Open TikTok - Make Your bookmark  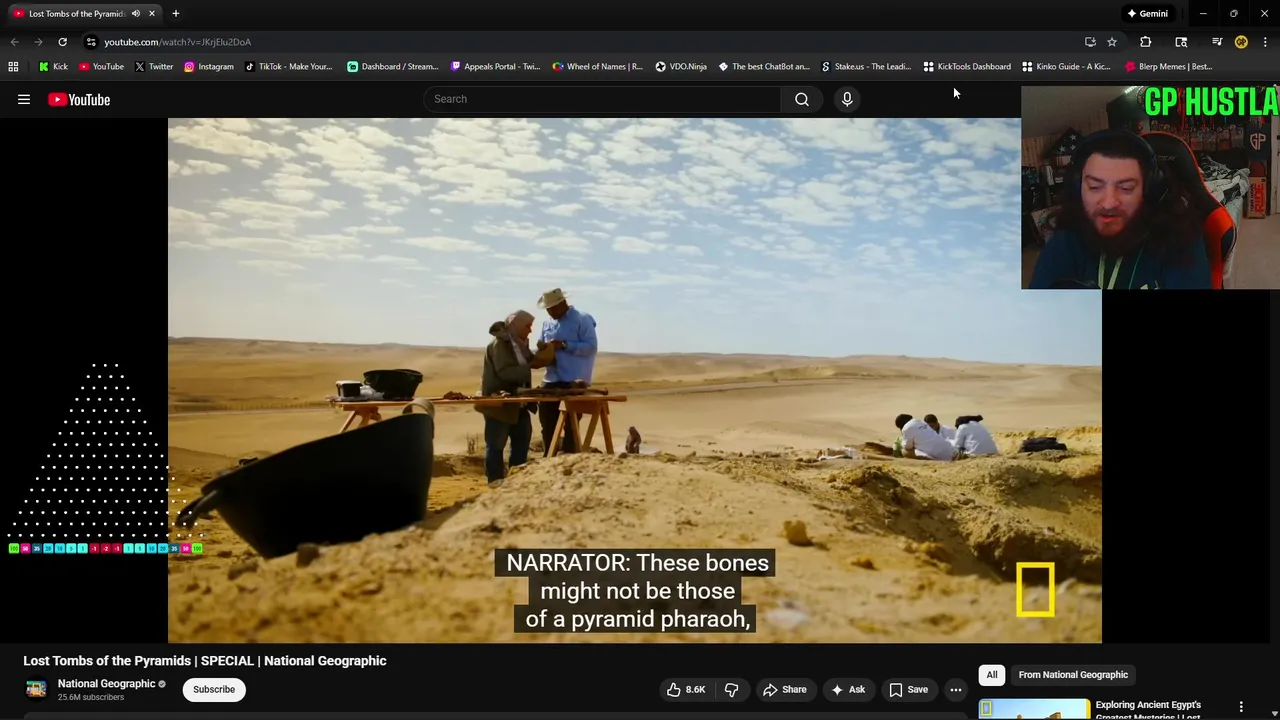288,67
